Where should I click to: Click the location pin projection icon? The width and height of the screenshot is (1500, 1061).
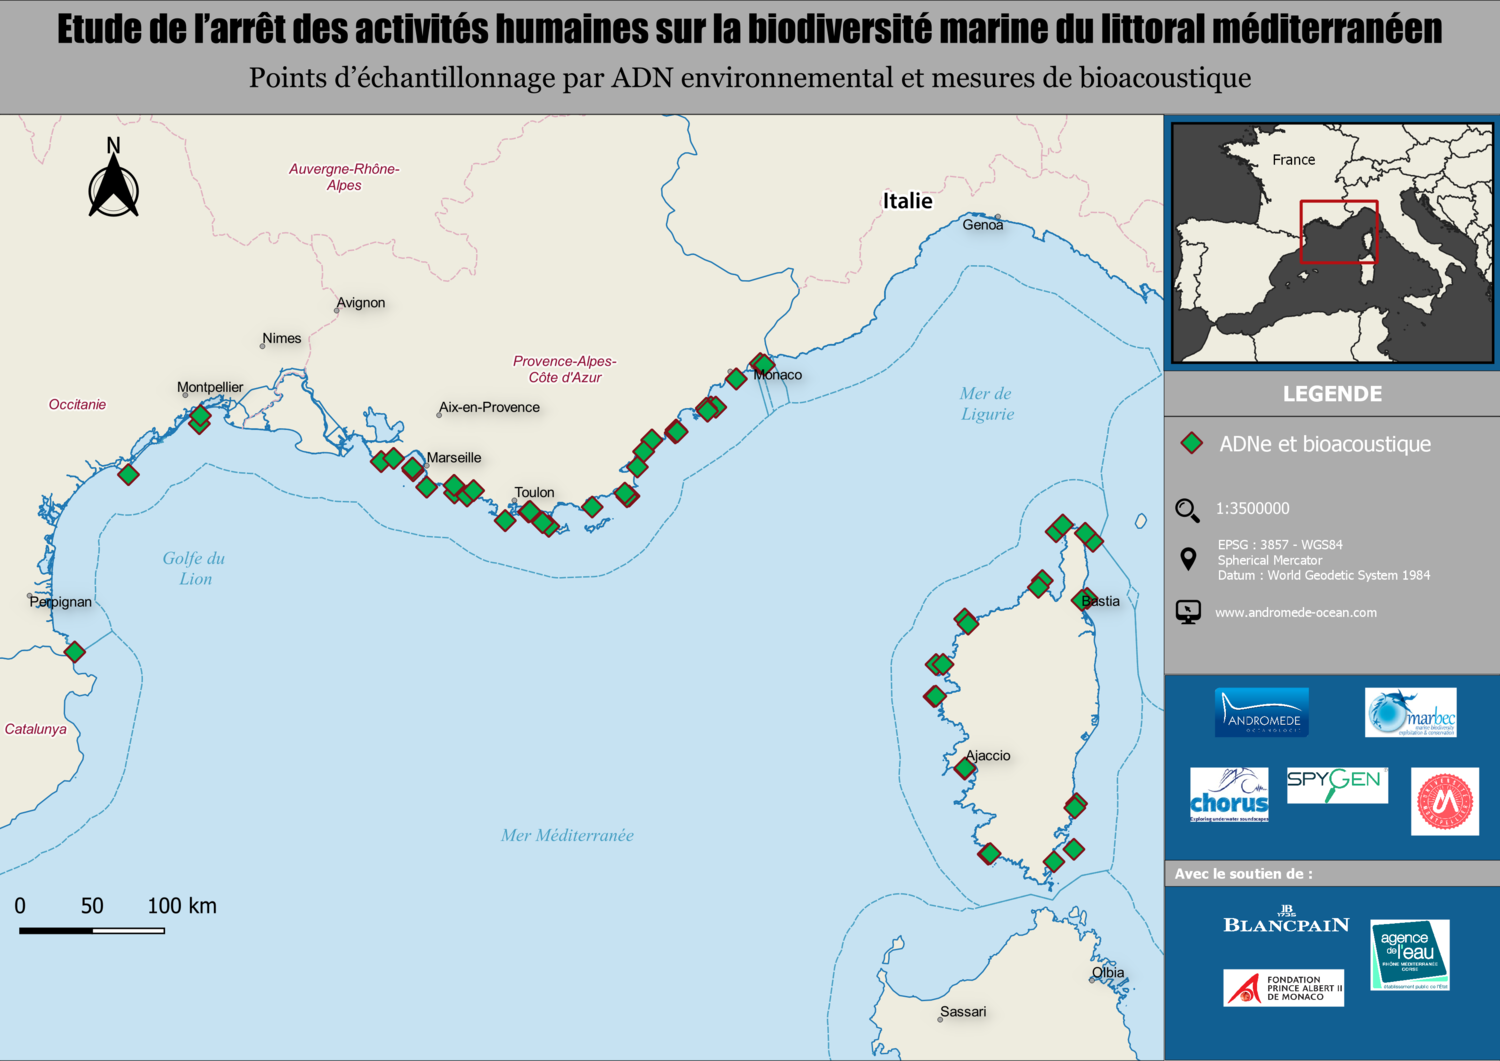pyautogui.click(x=1188, y=559)
